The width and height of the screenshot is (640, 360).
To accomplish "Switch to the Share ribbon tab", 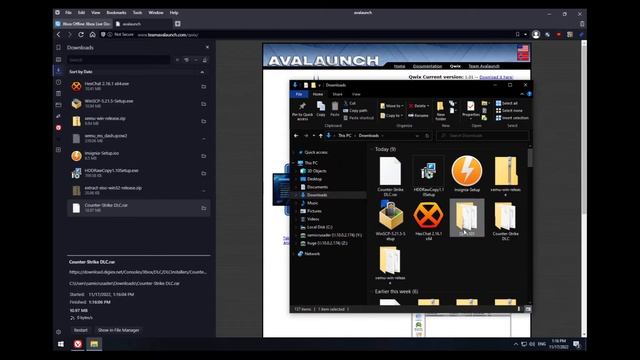I will point(337,94).
